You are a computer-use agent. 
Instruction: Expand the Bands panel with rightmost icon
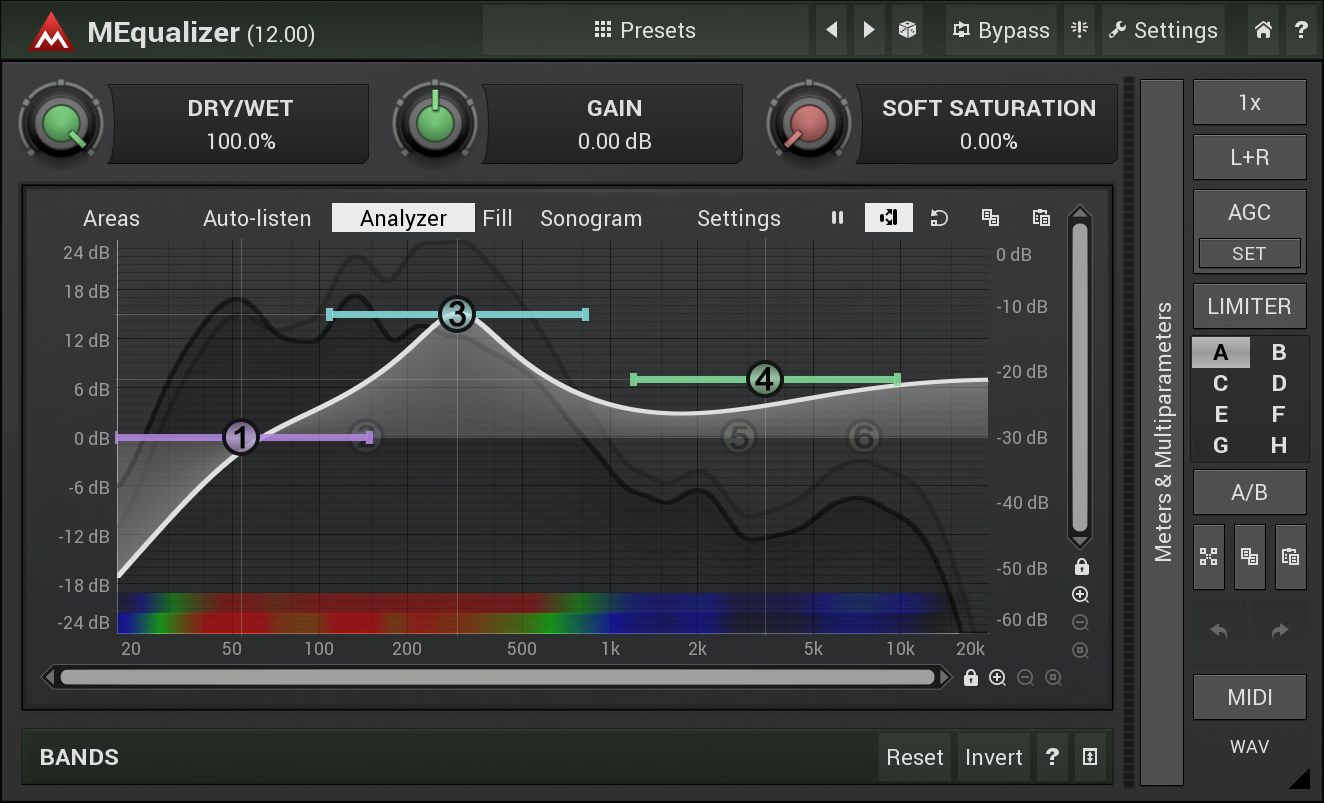pos(1090,757)
